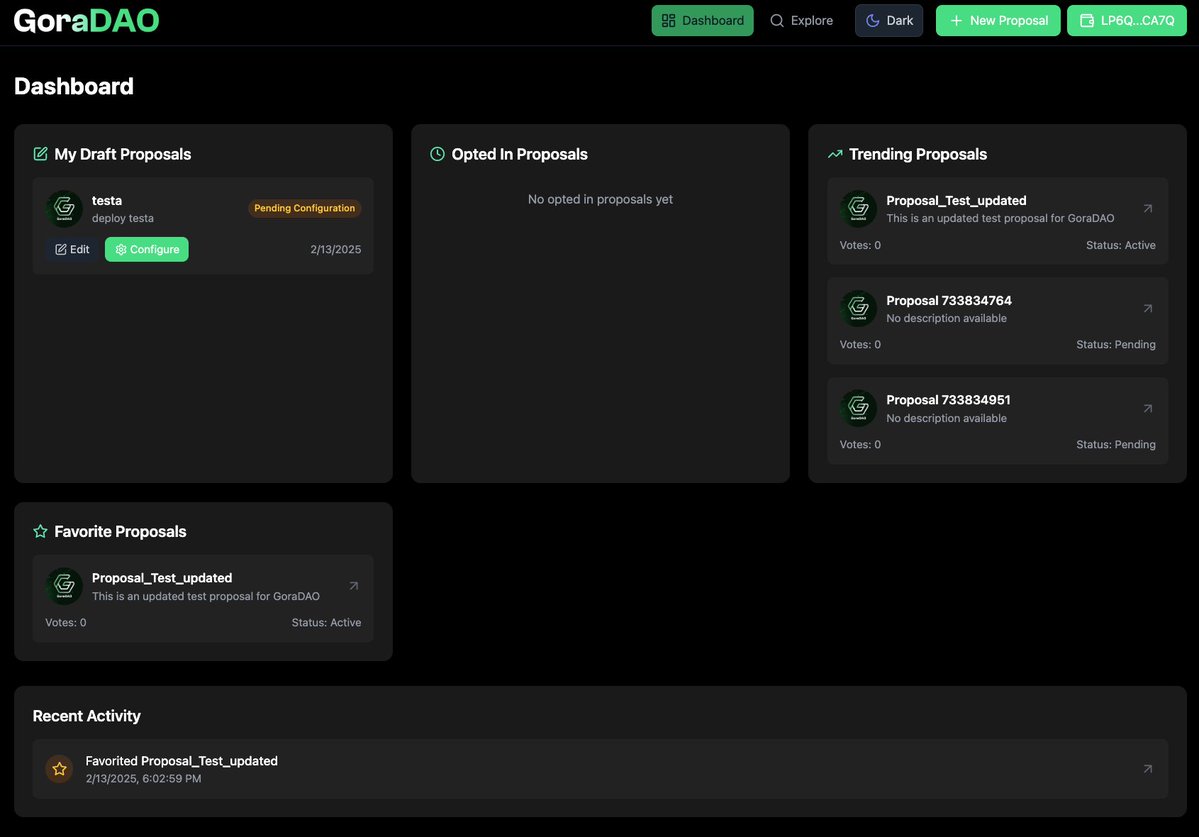Screen dimensions: 1199x837
Task: Click the Favorite Proposals star icon
Action: coord(41,531)
